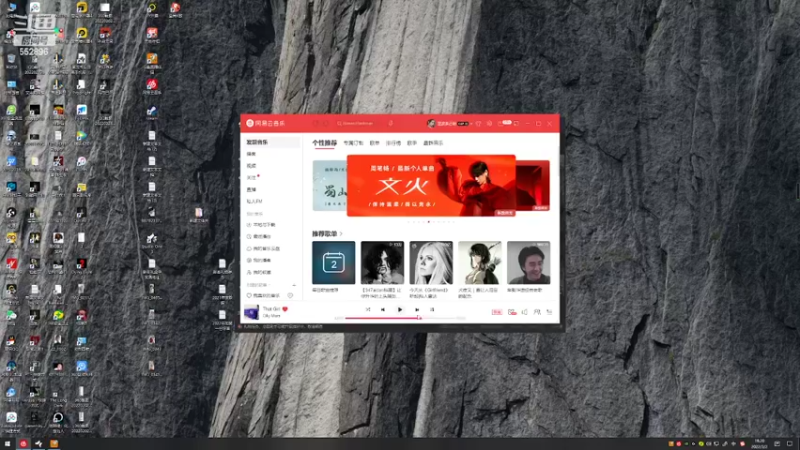Open the red 文火 banner

coord(431,186)
